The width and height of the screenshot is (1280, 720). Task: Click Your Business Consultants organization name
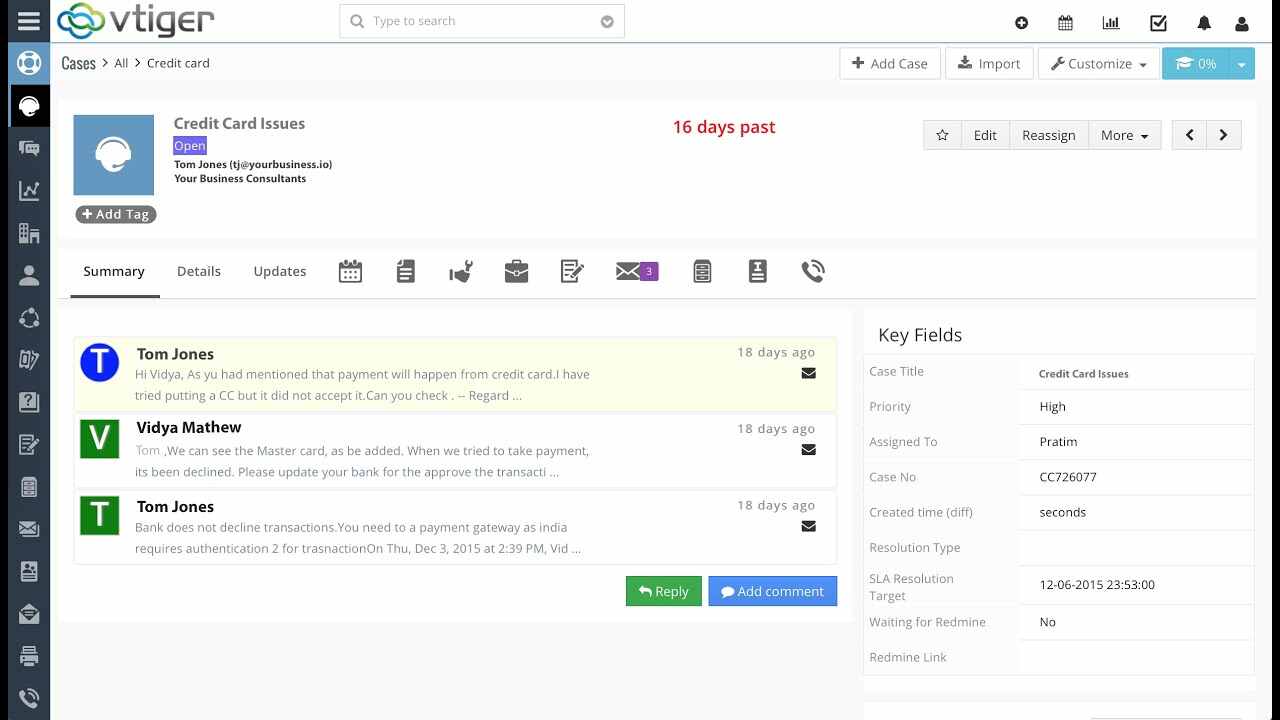point(240,179)
